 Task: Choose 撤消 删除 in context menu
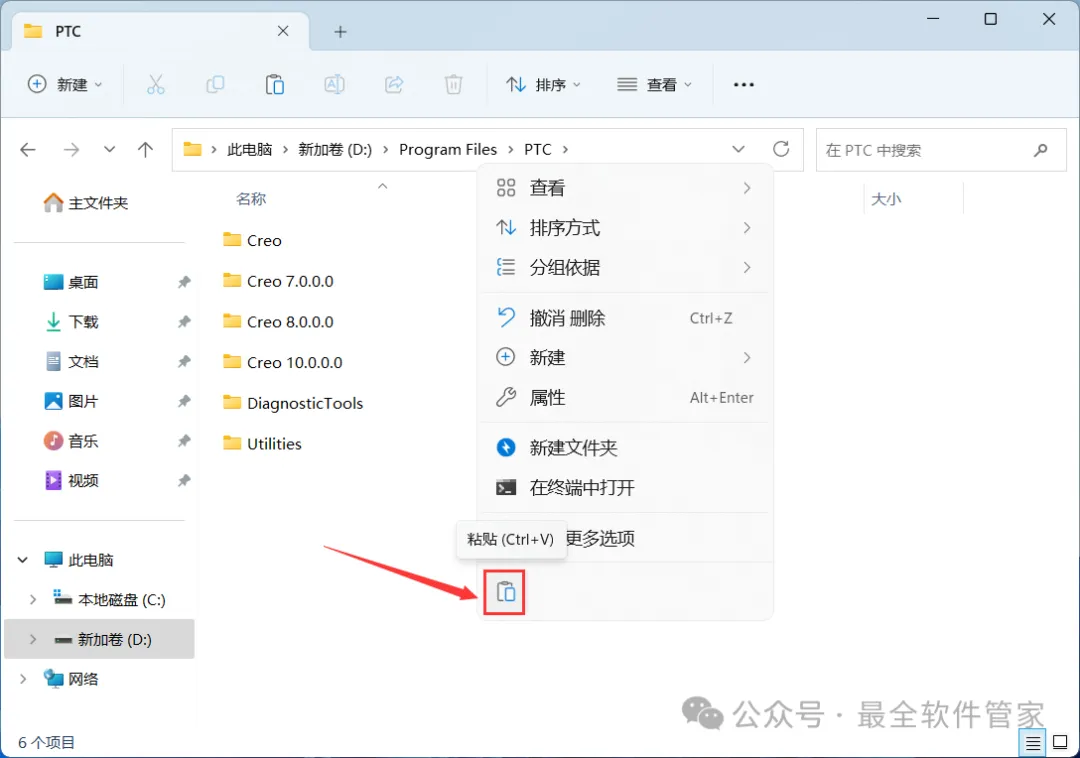pyautogui.click(x=624, y=318)
